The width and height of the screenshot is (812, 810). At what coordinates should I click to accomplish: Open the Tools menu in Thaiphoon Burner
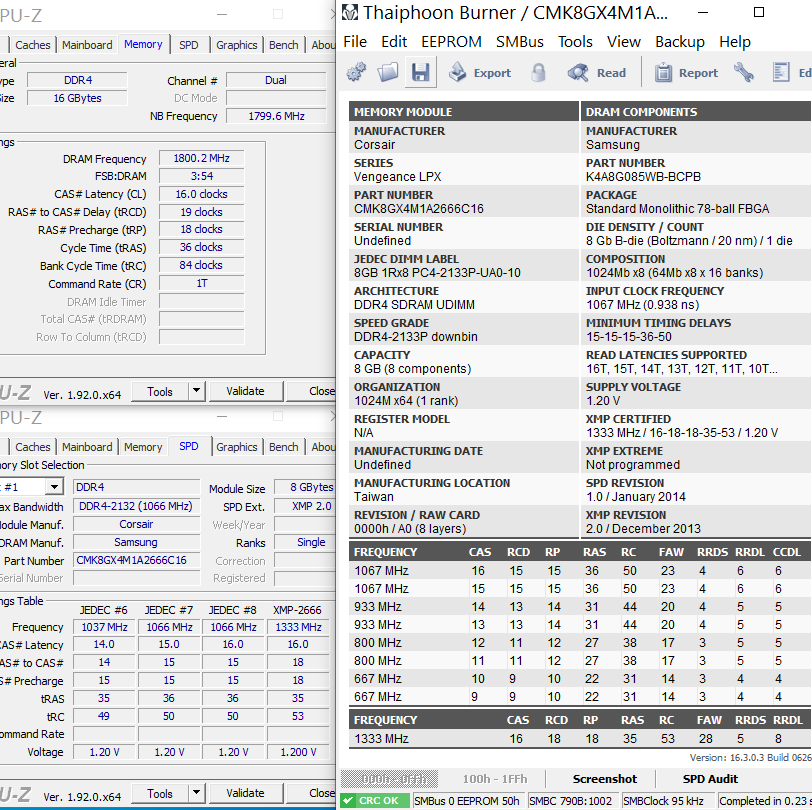point(575,41)
